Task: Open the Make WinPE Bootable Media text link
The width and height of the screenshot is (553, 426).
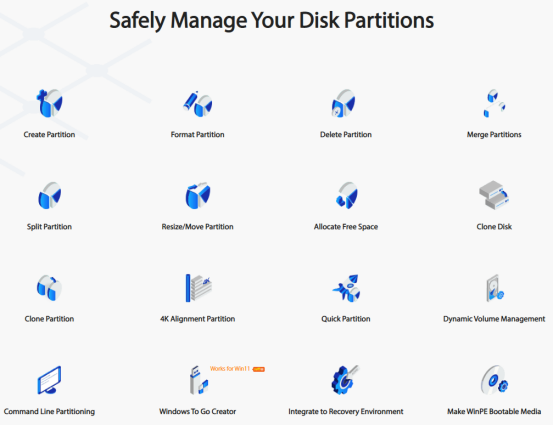Action: 494,412
